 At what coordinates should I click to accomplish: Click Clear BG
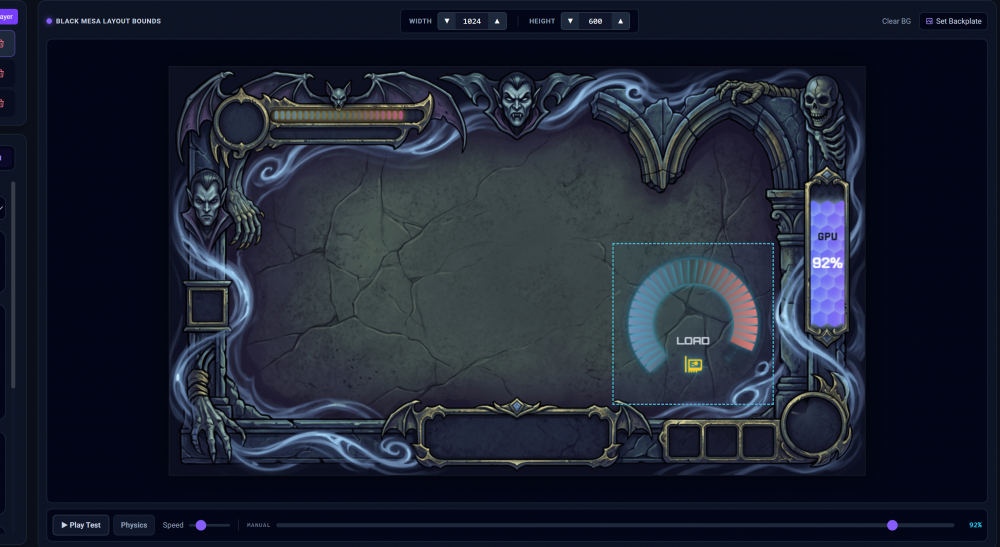[x=896, y=21]
